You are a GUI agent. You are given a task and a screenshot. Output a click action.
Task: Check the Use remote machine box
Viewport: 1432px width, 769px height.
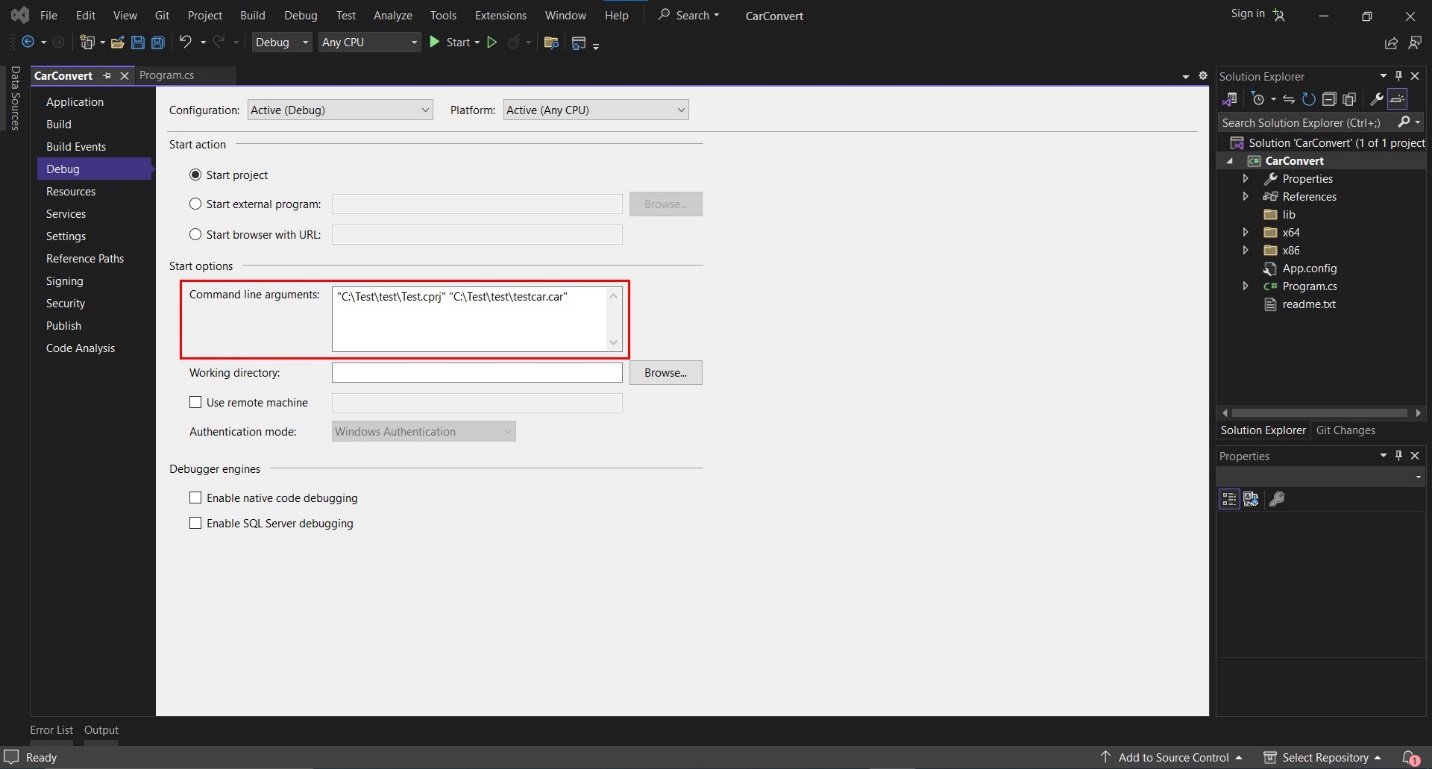[196, 403]
